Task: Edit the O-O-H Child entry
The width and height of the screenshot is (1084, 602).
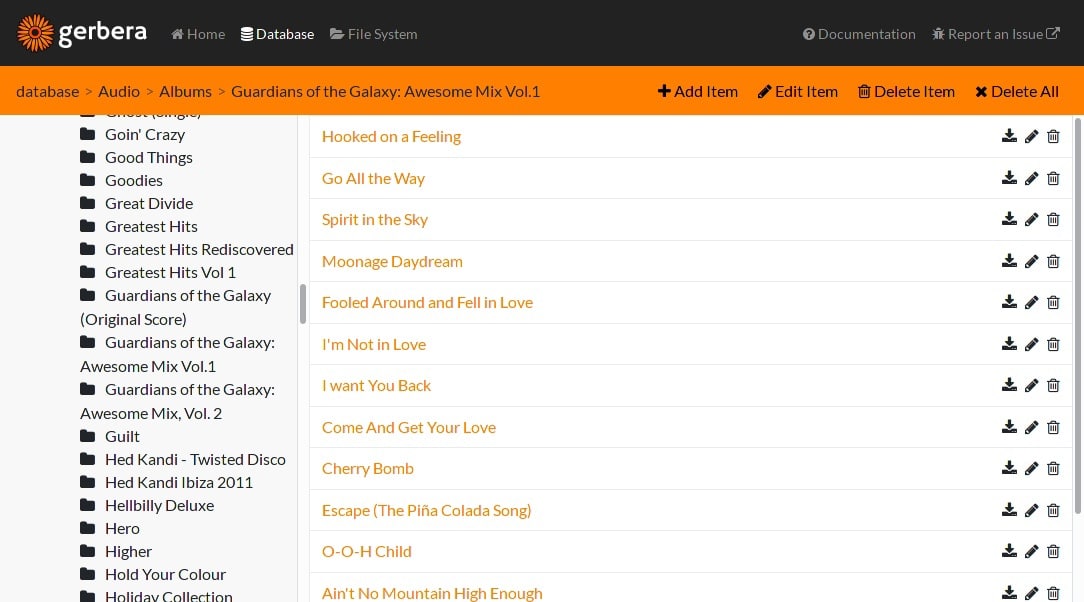Action: click(x=1031, y=551)
